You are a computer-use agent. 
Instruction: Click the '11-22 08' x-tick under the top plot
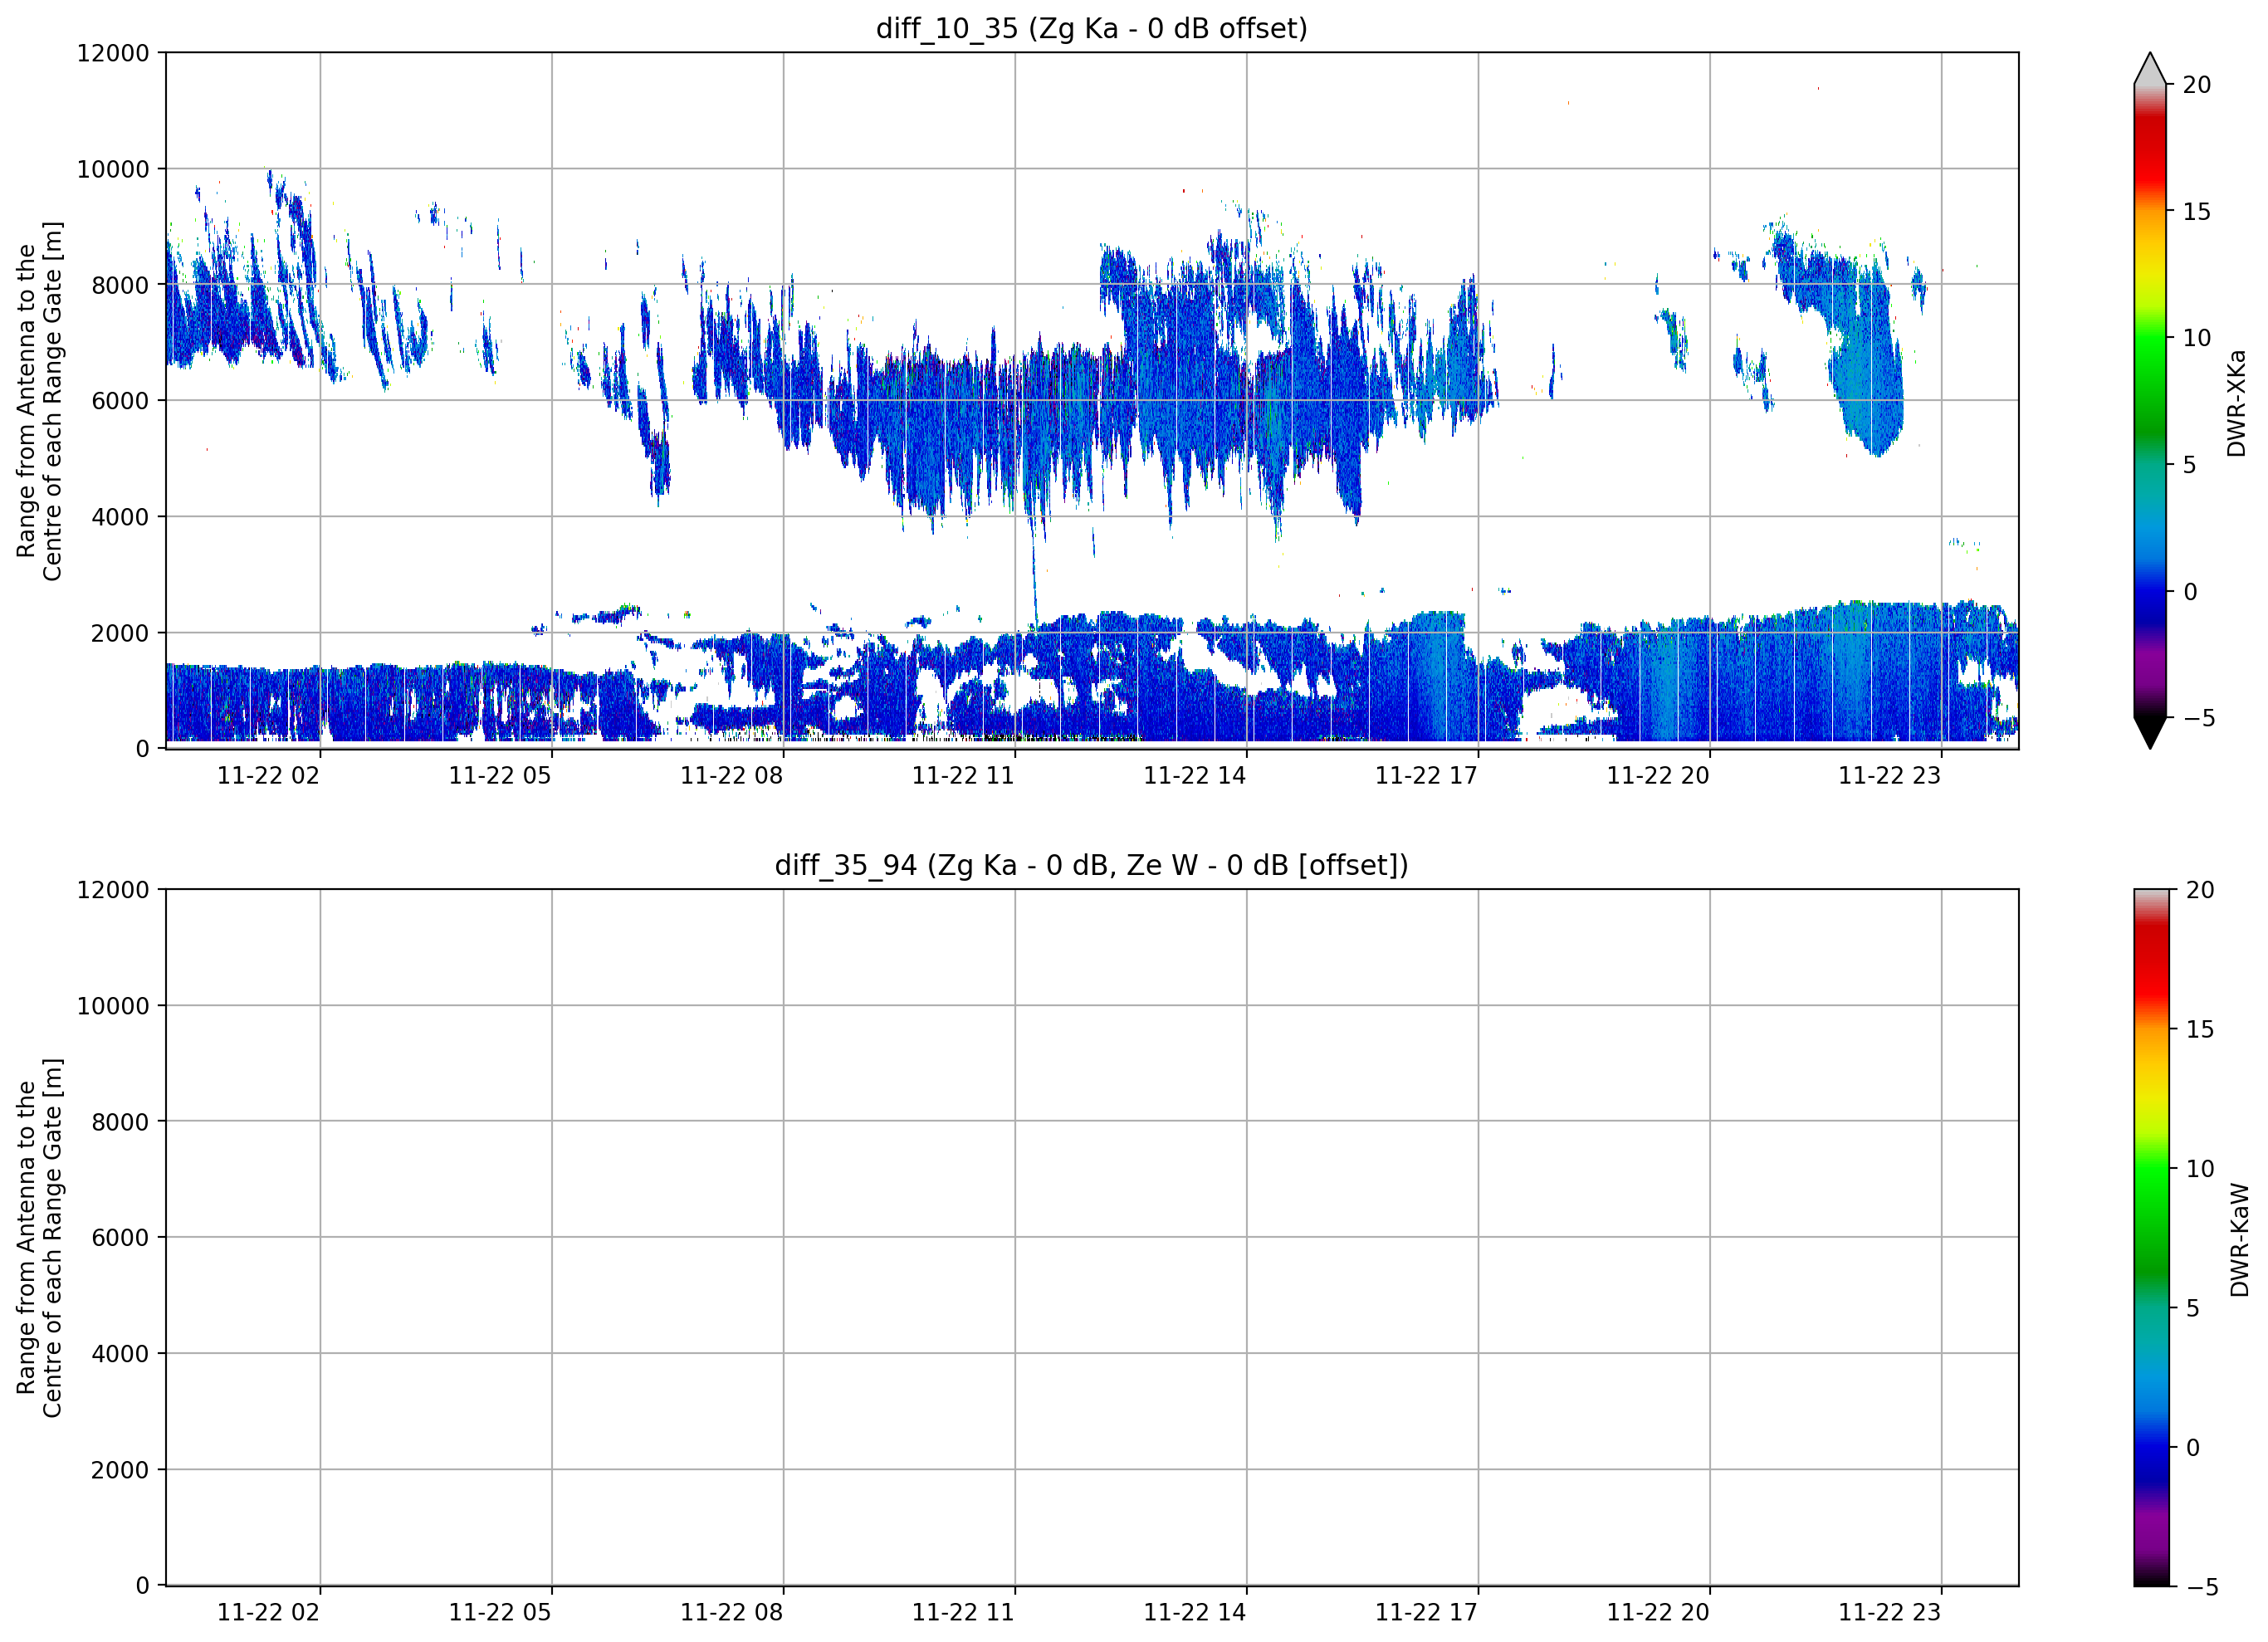[731, 776]
